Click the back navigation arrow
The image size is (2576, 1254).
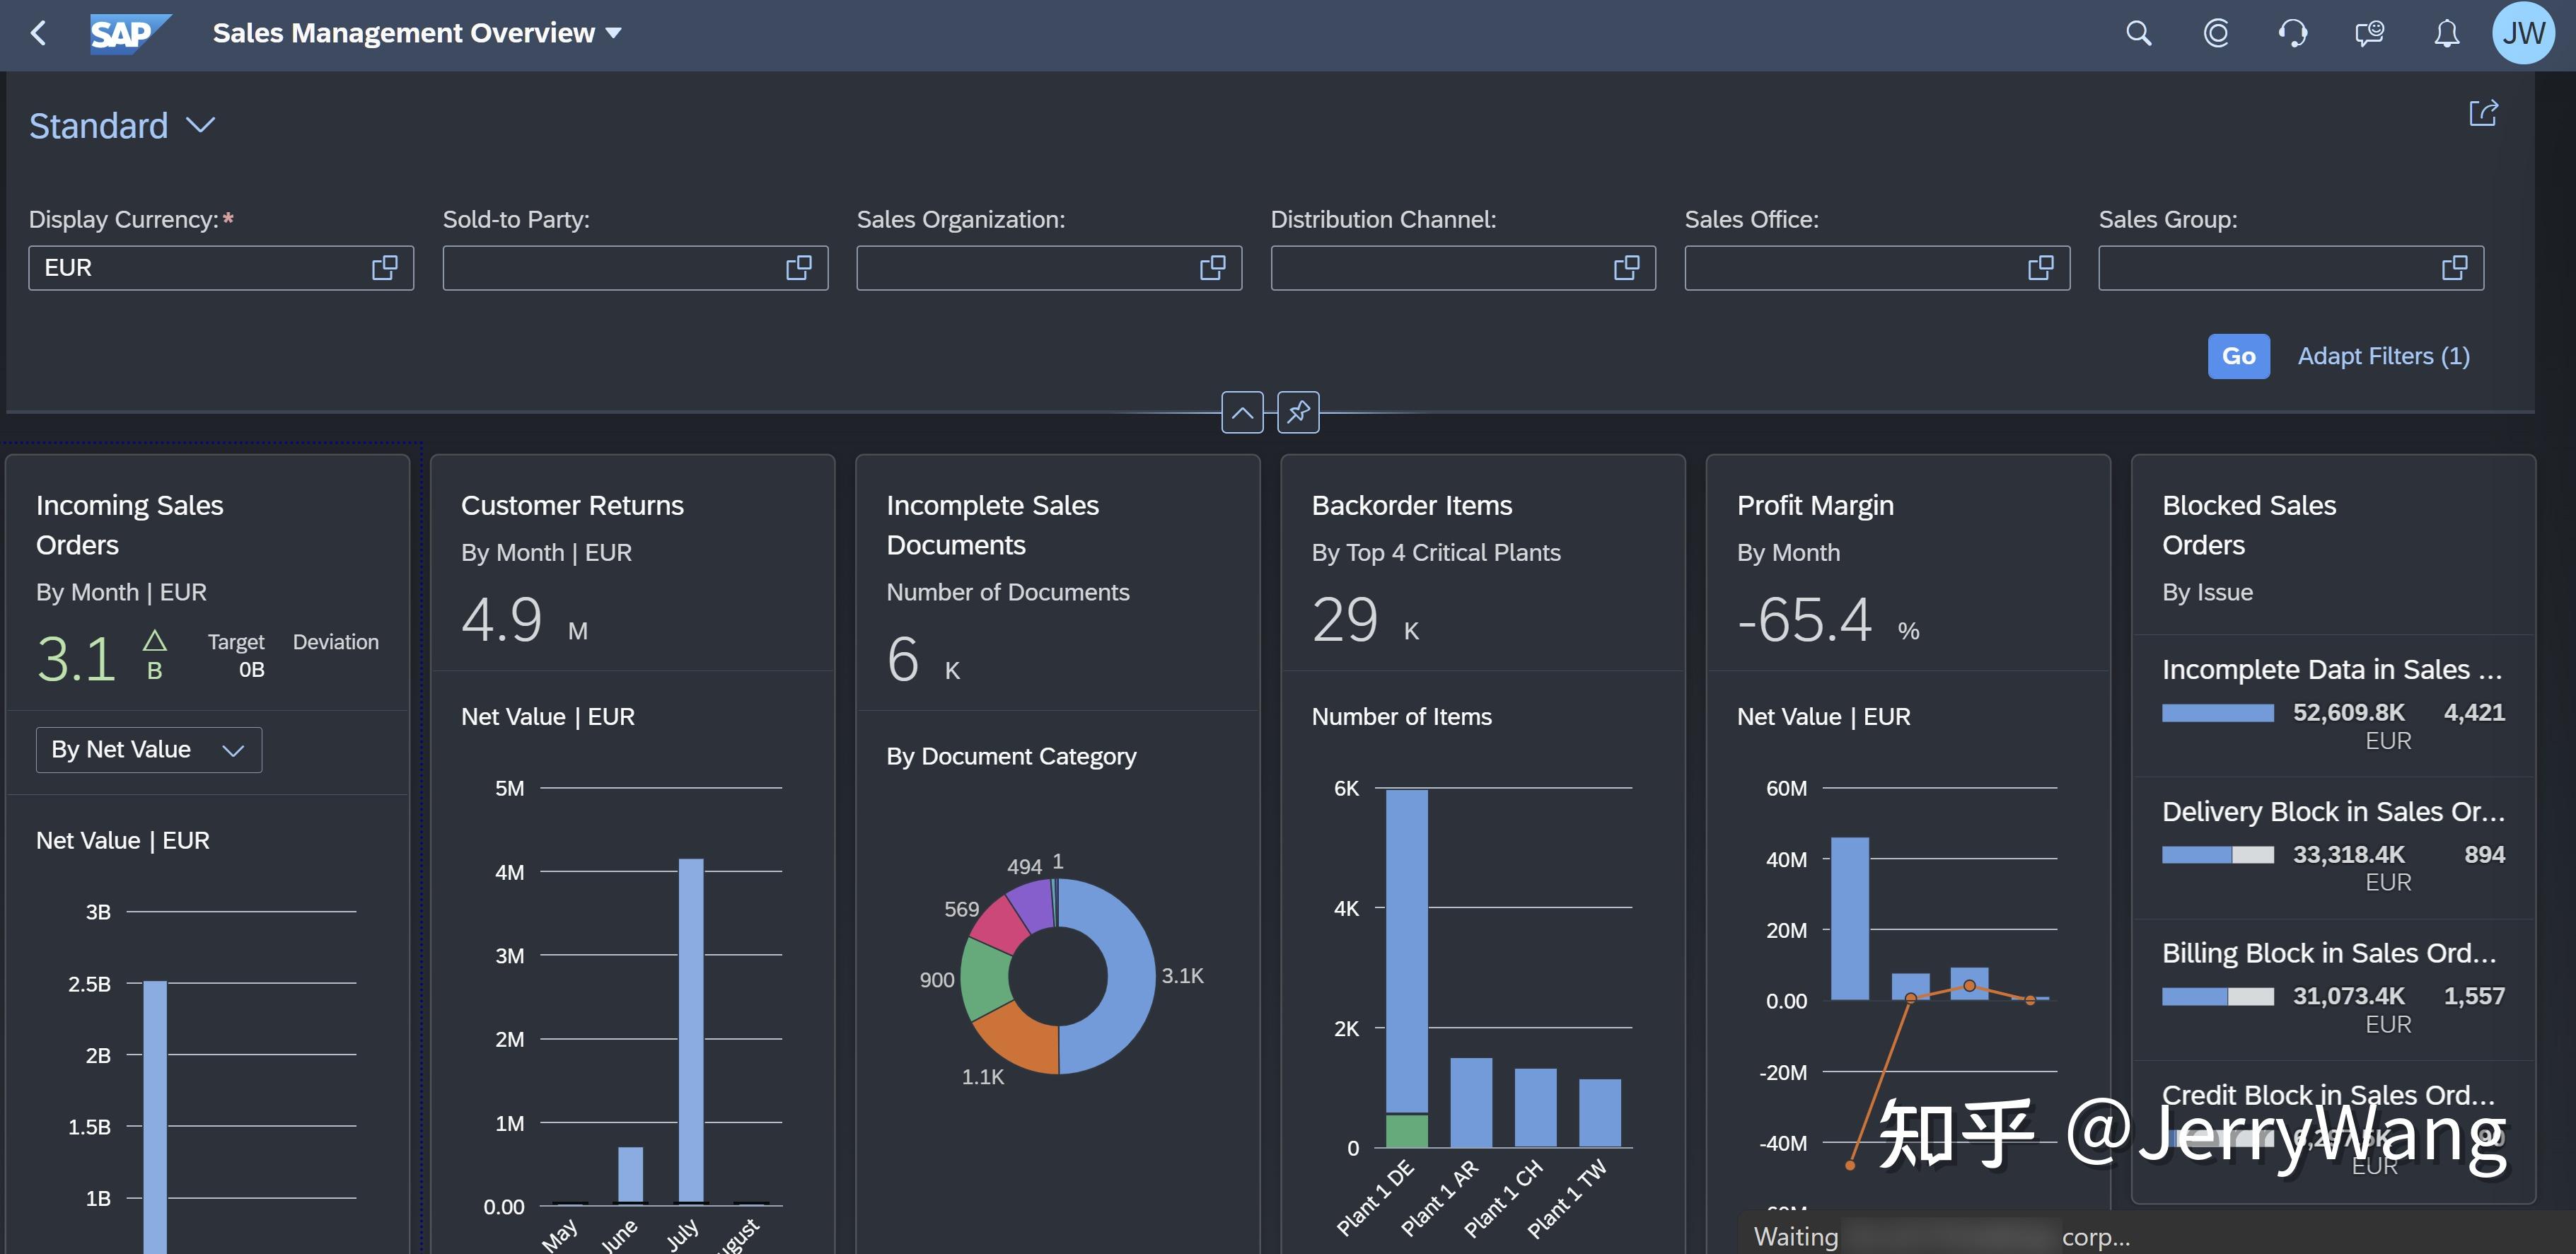[39, 33]
